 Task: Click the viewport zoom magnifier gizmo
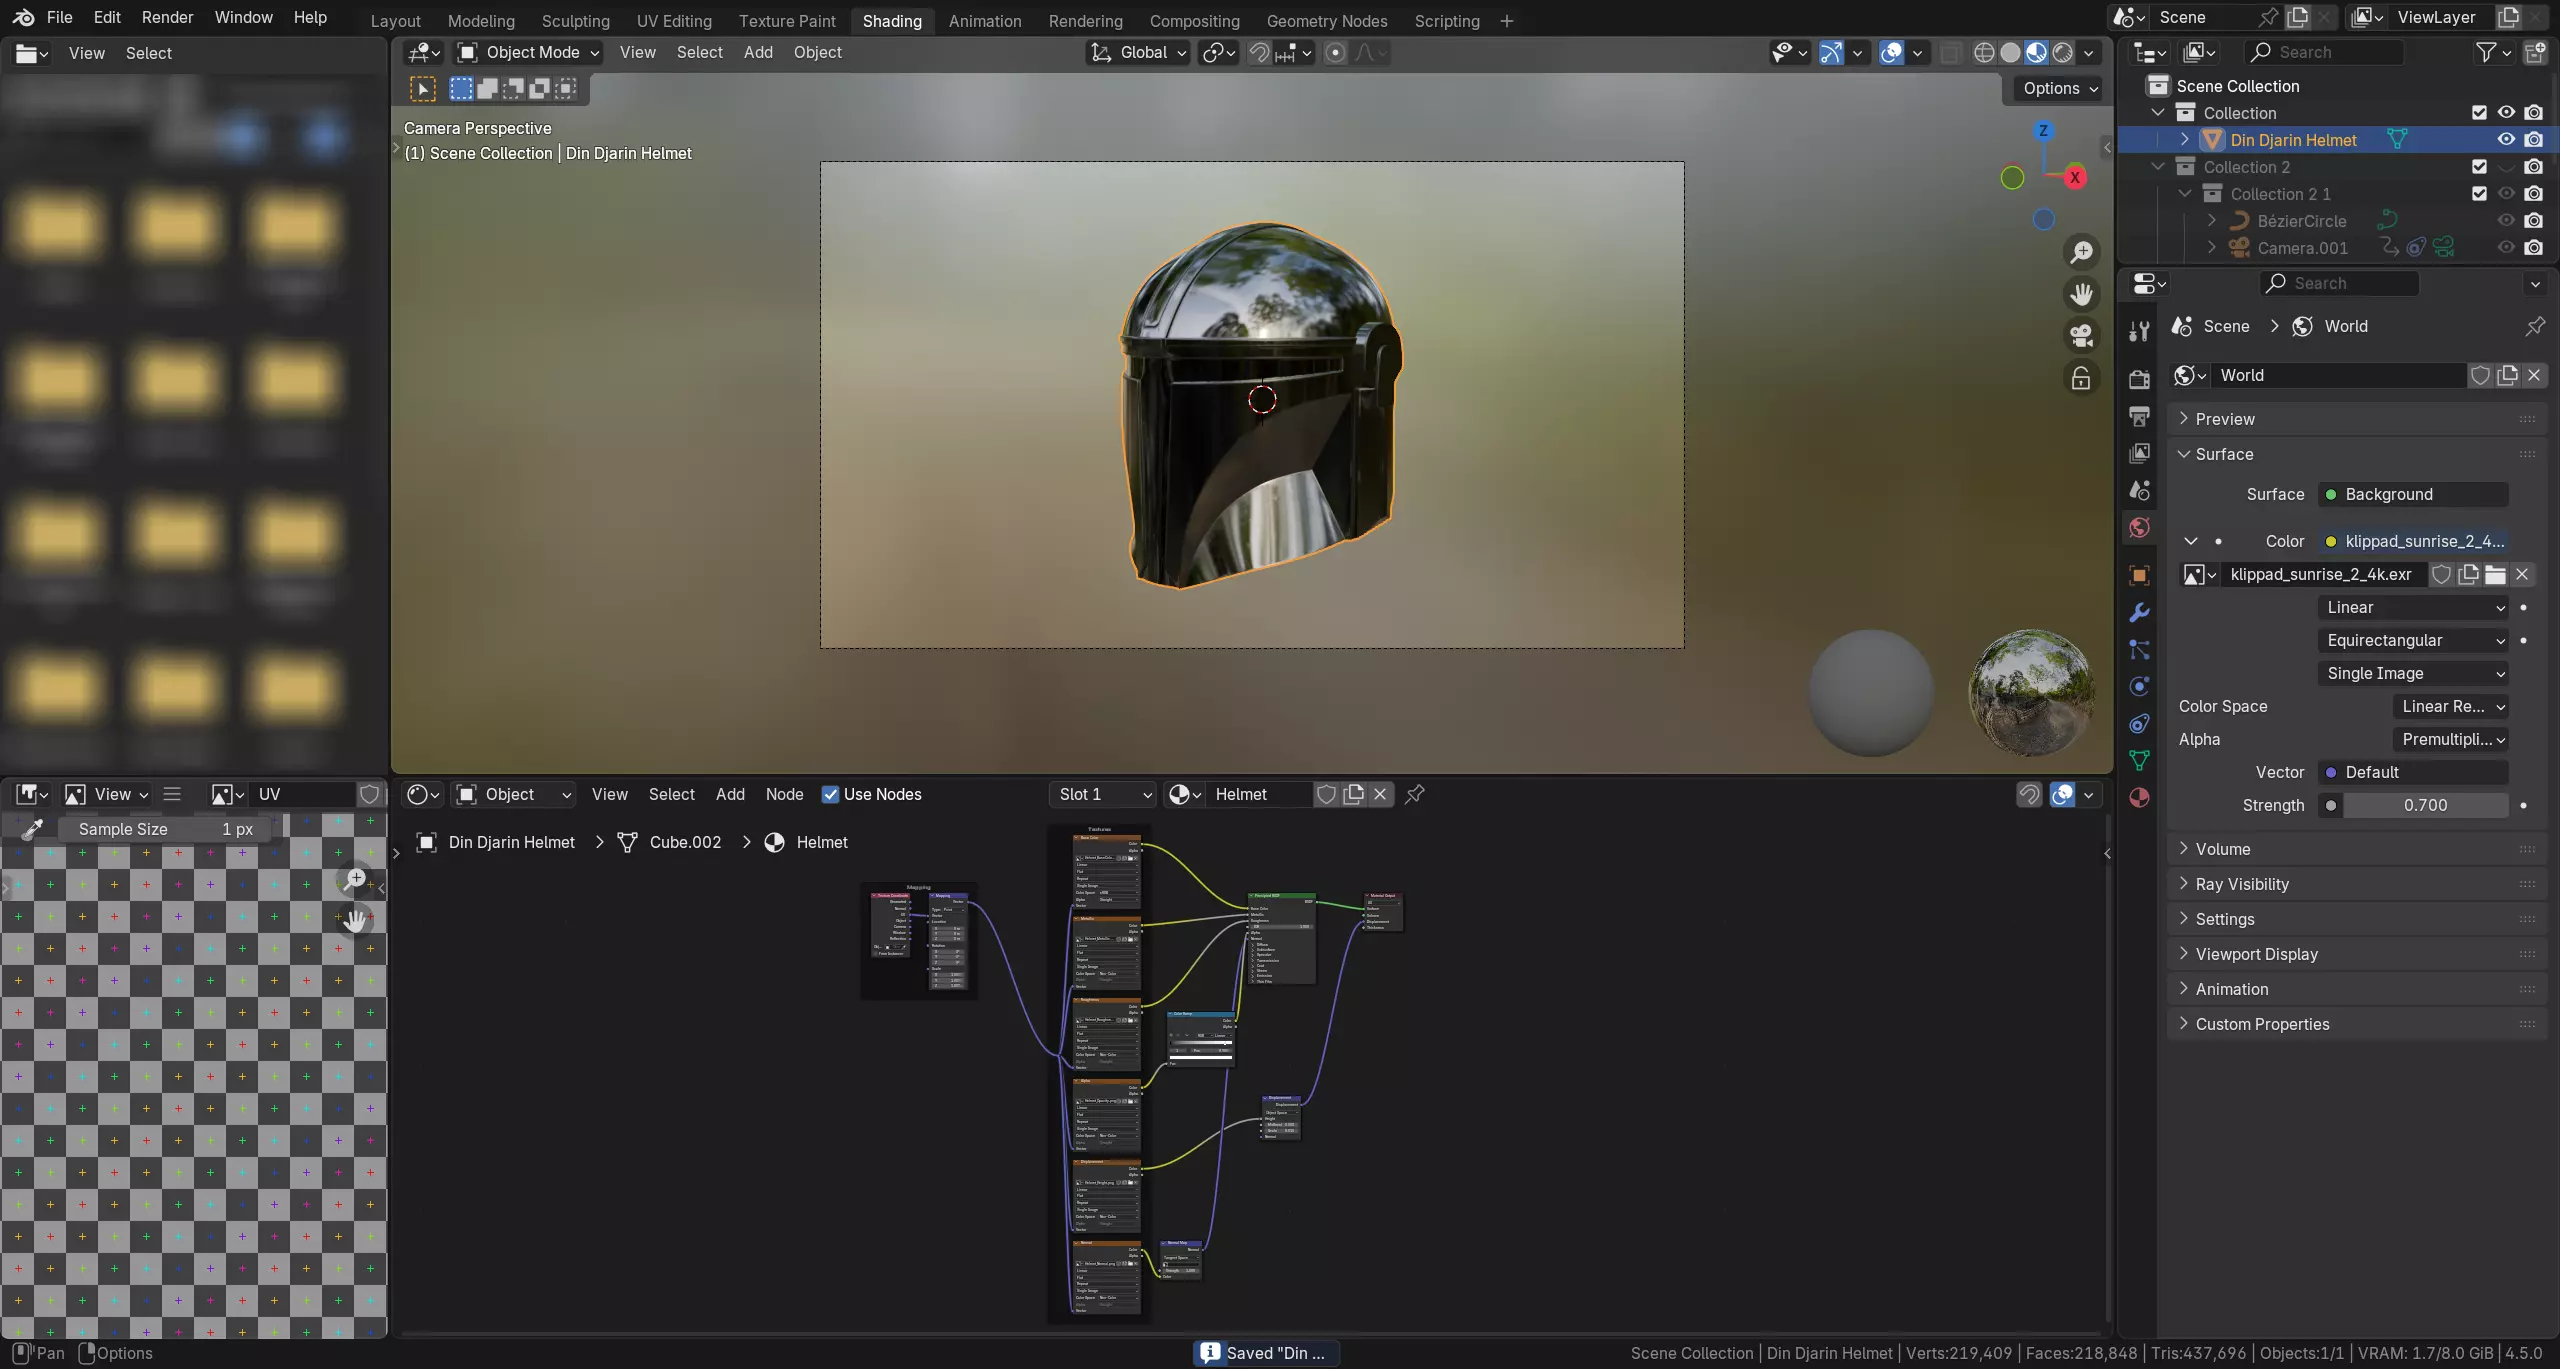pos(2081,252)
